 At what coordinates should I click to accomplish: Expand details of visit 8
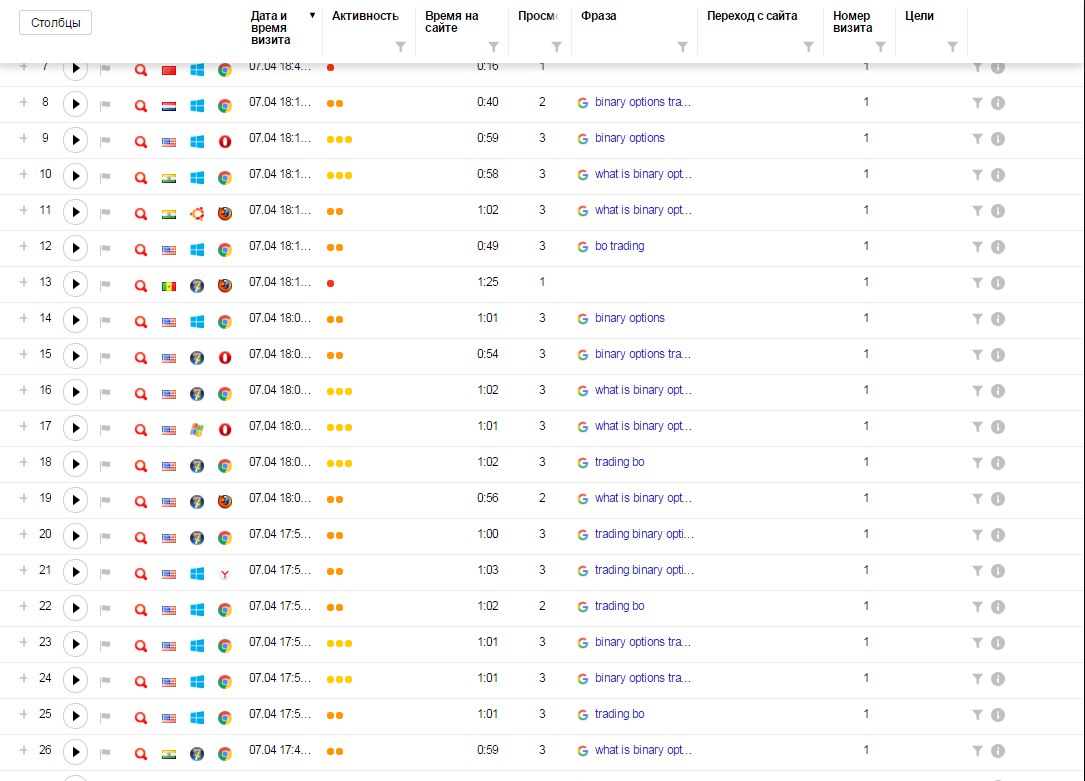[23, 102]
